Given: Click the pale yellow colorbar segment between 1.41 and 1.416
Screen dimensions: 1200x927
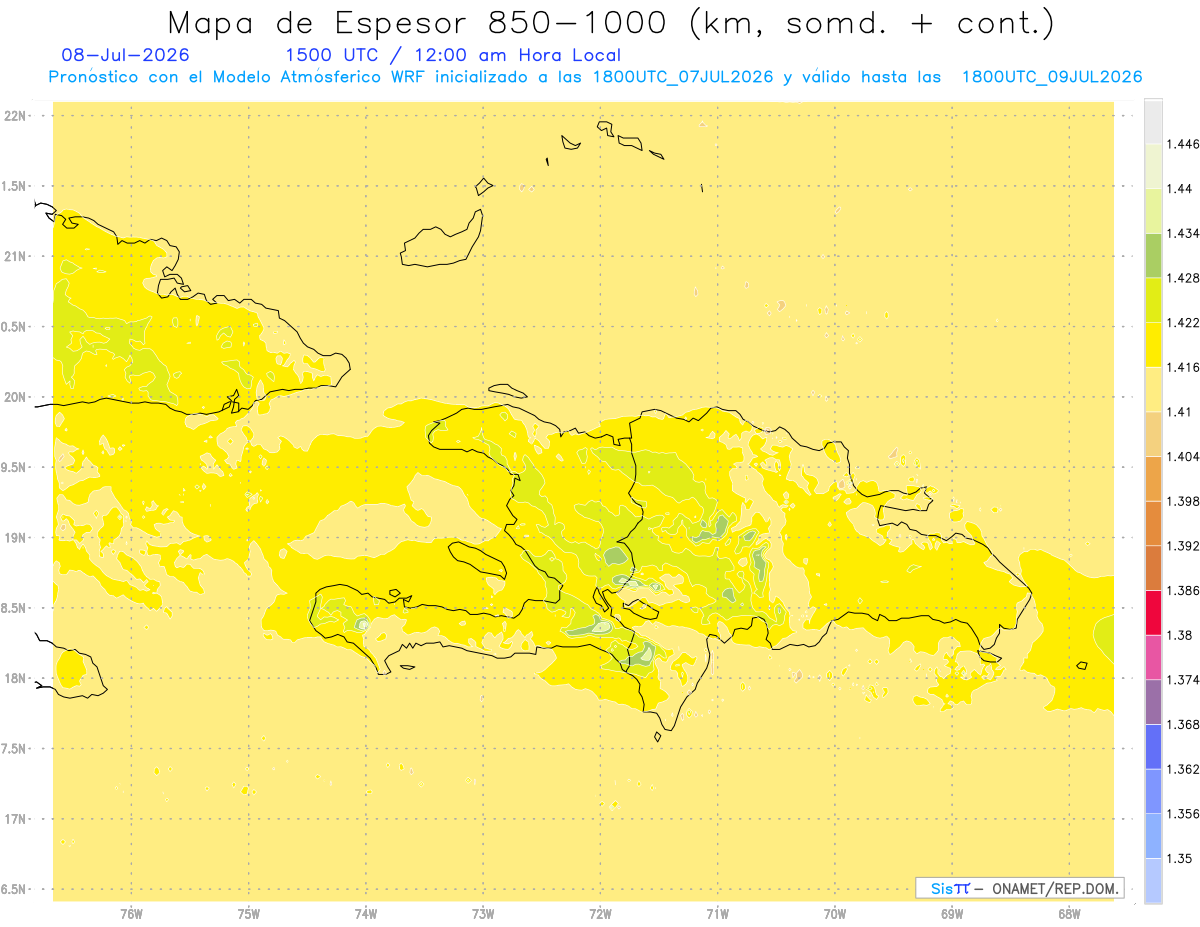Looking at the screenshot, I should pyautogui.click(x=1153, y=389).
